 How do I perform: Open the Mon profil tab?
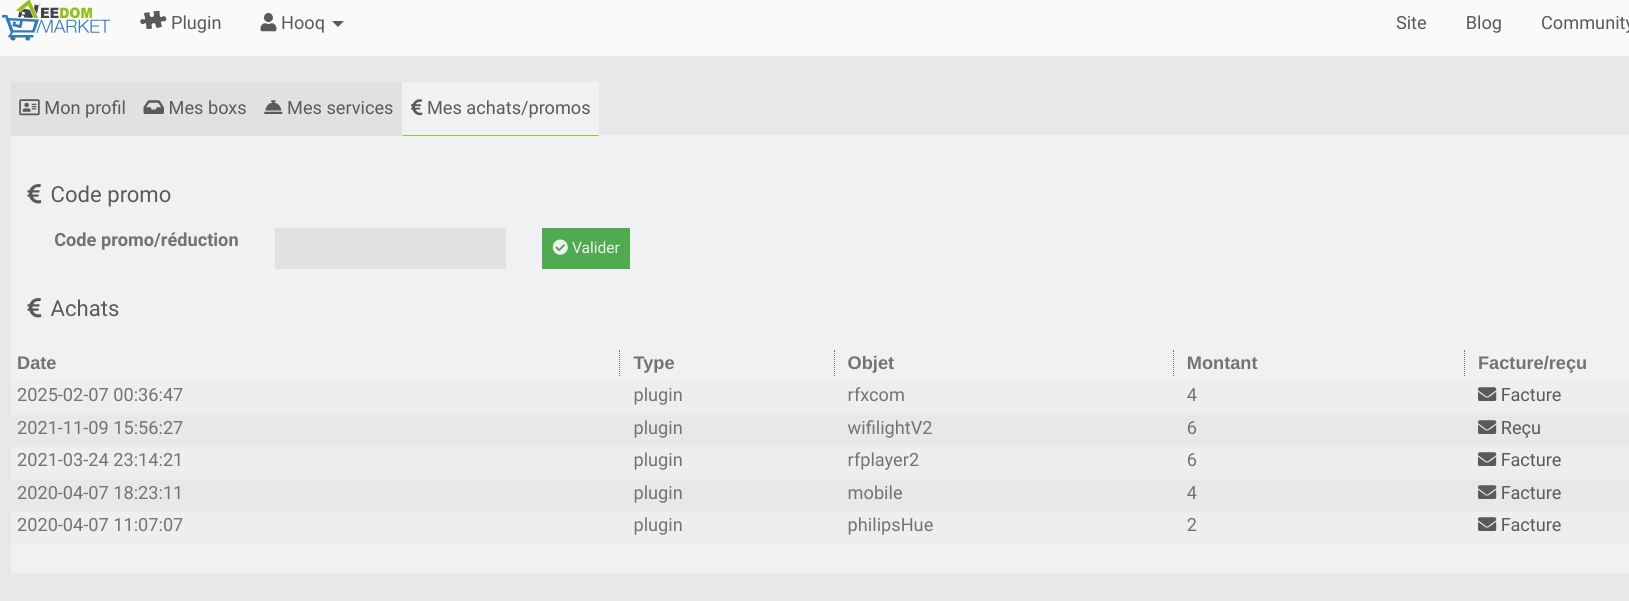click(x=73, y=108)
